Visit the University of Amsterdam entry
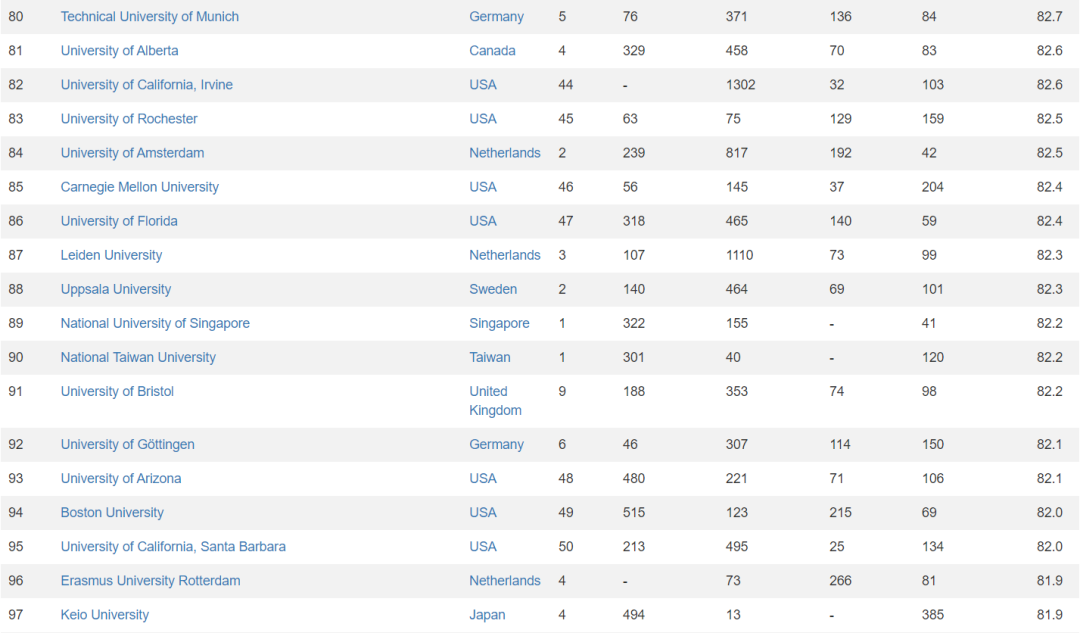Viewport: 1080px width, 633px height. click(132, 153)
